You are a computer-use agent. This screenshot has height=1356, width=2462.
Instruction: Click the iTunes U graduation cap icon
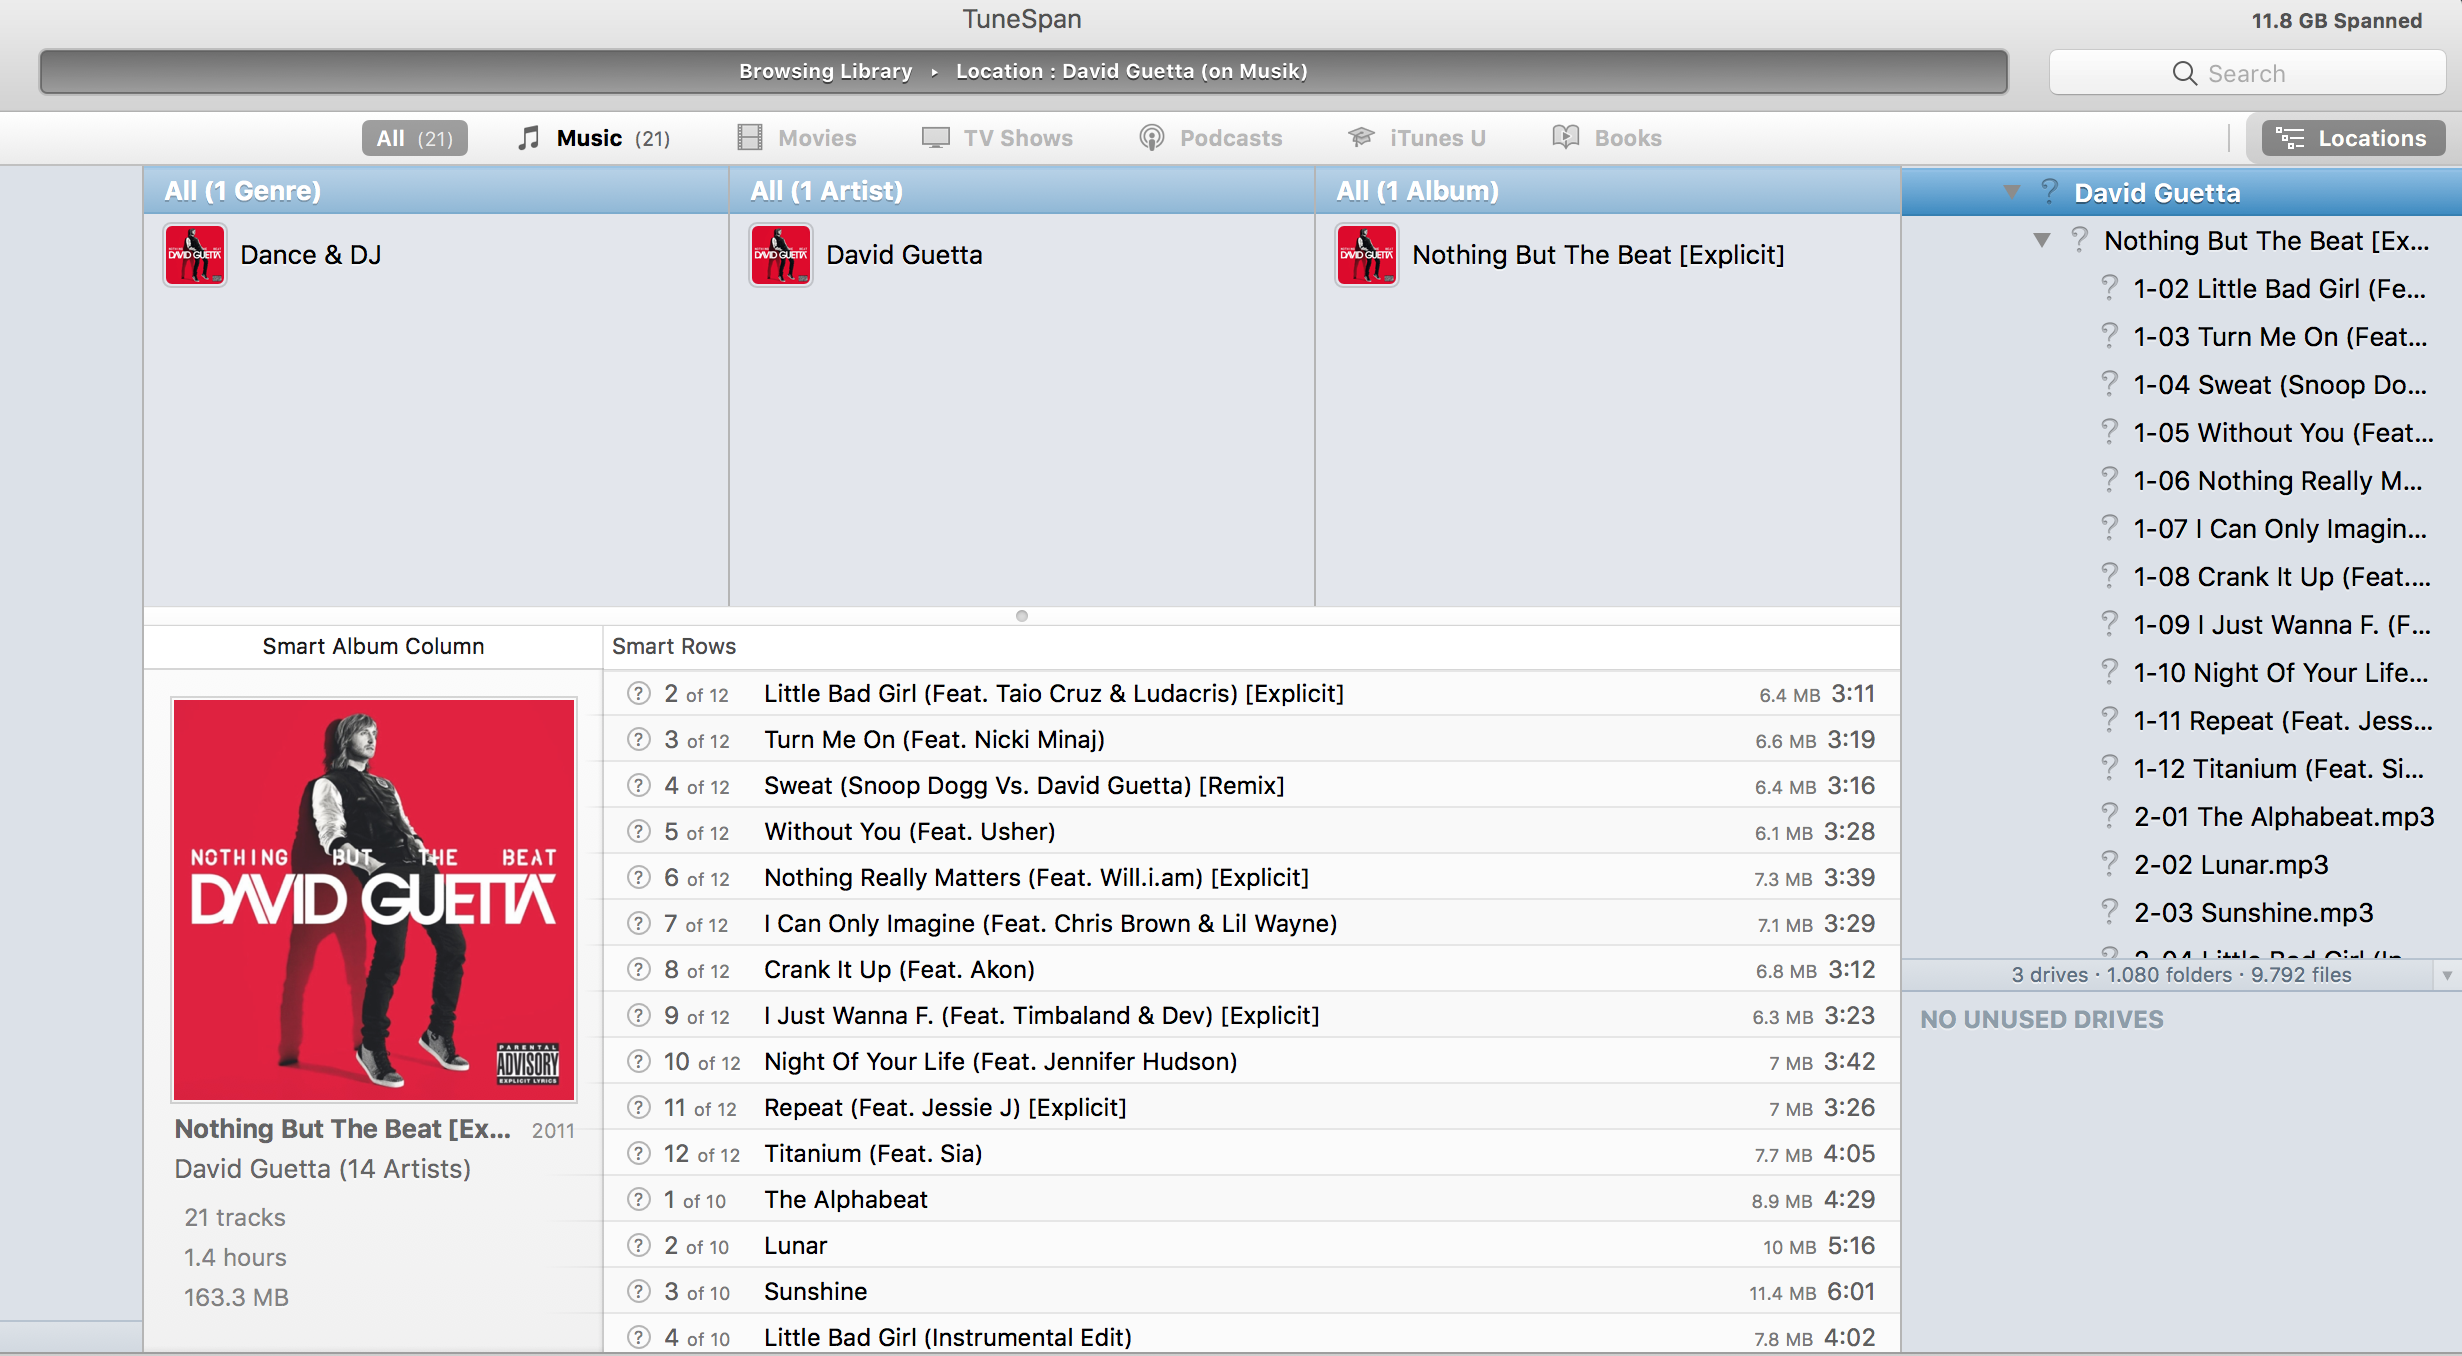click(x=1361, y=138)
